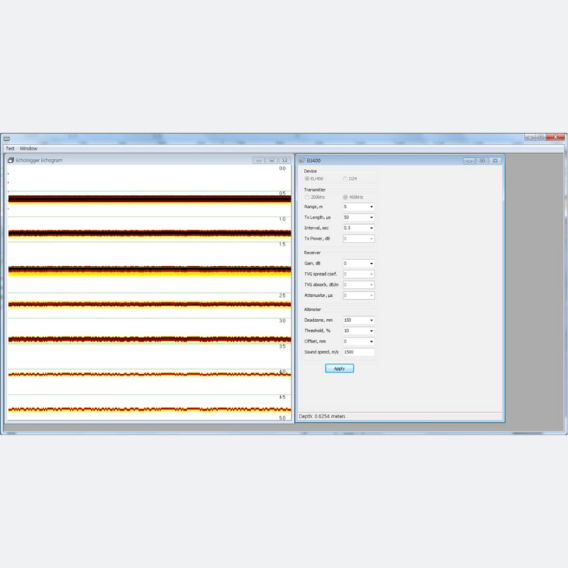
Task: Open the Test menu
Action: (10, 149)
